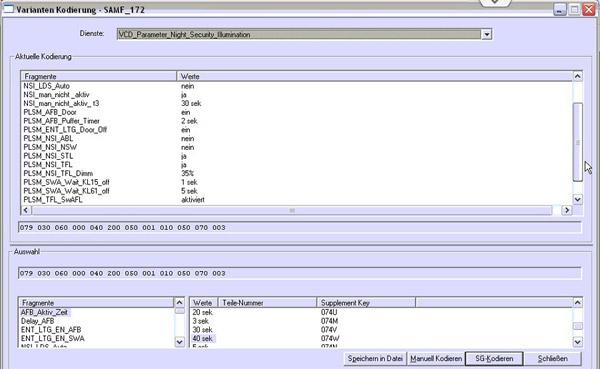Click the 074M supplement key cell
The width and height of the screenshot is (600, 369).
(x=329, y=321)
